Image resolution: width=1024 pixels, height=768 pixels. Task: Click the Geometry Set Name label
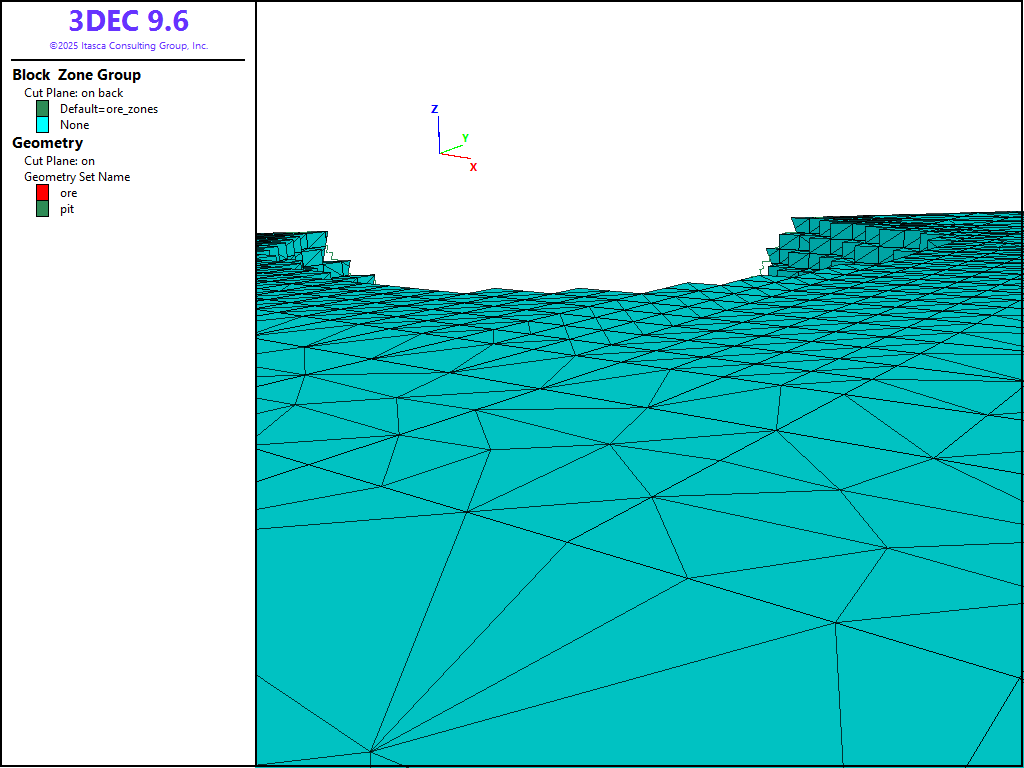[77, 177]
